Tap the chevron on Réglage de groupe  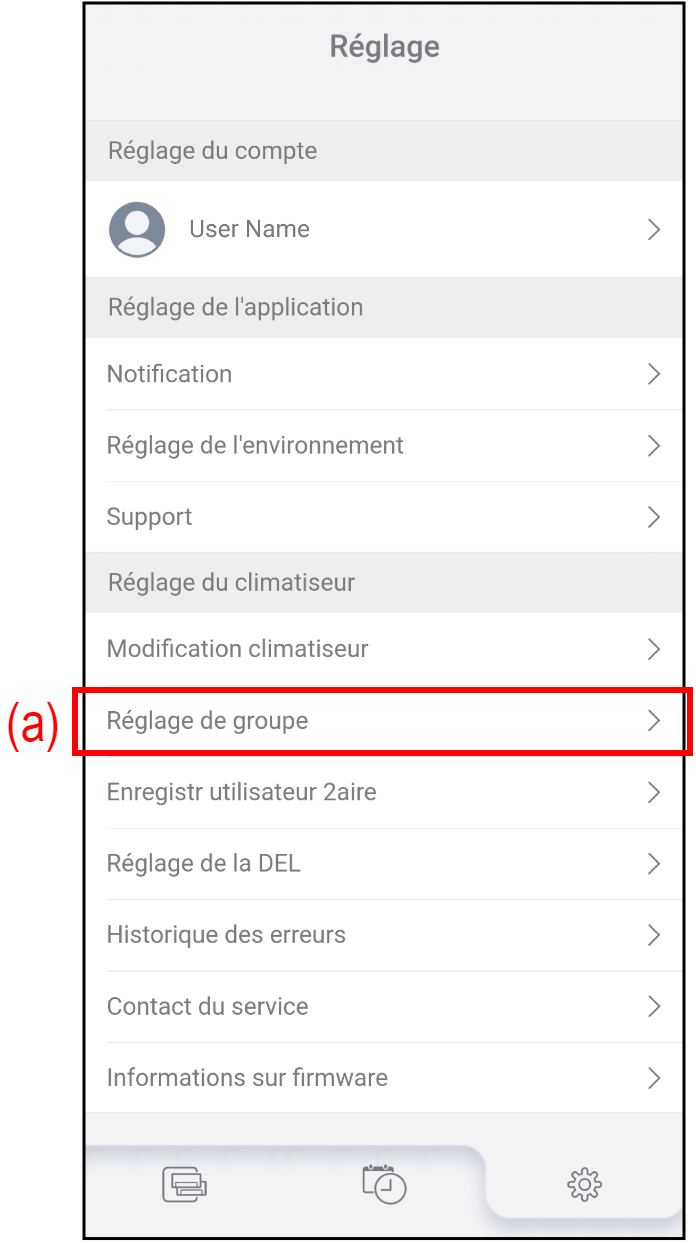(654, 721)
